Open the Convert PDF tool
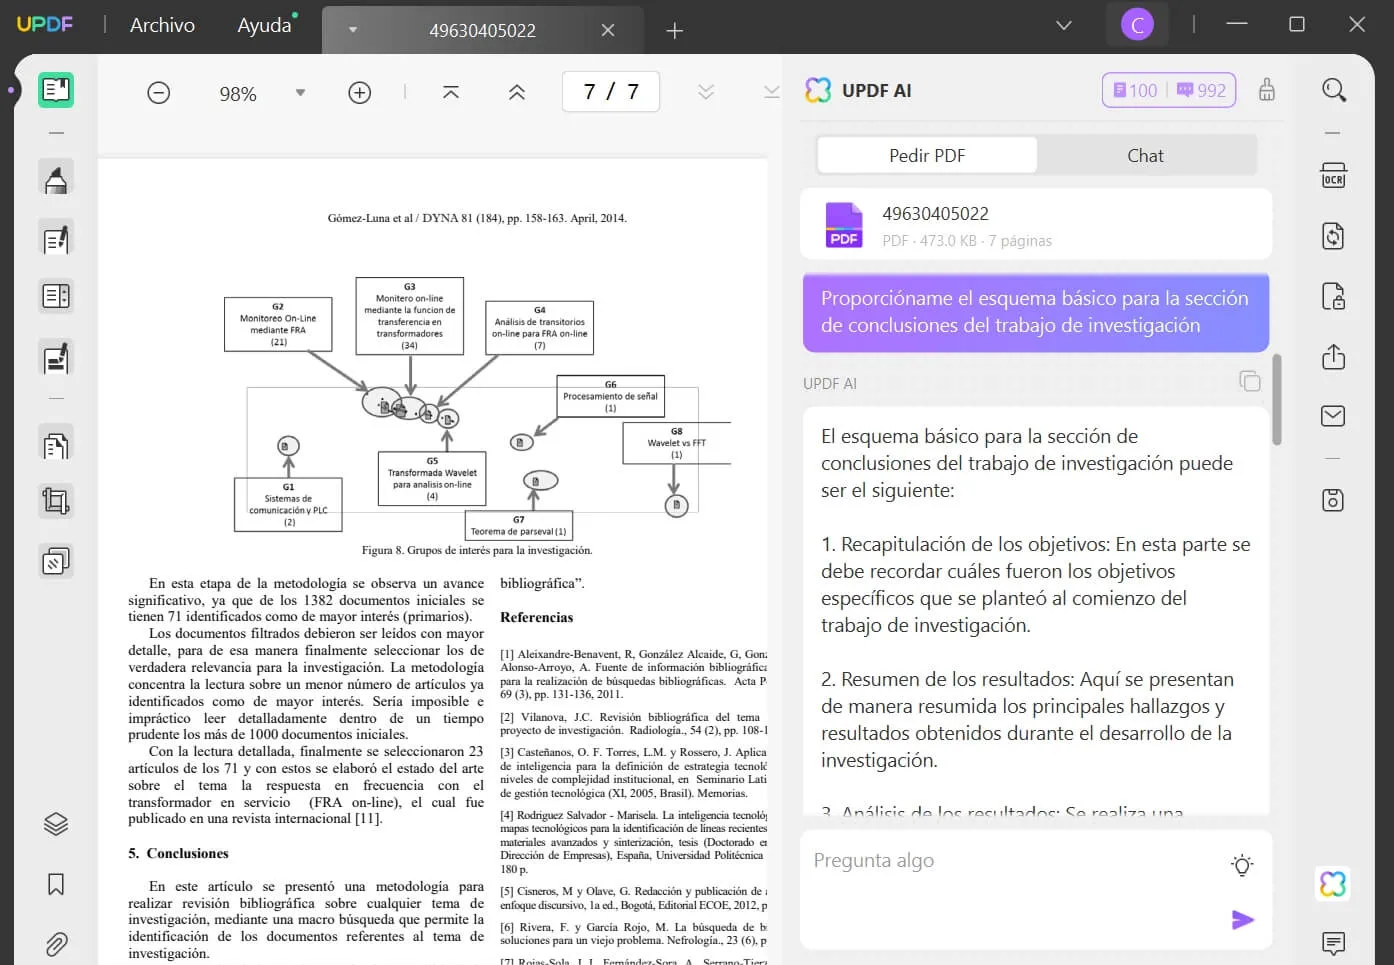1394x965 pixels. pyautogui.click(x=1333, y=236)
